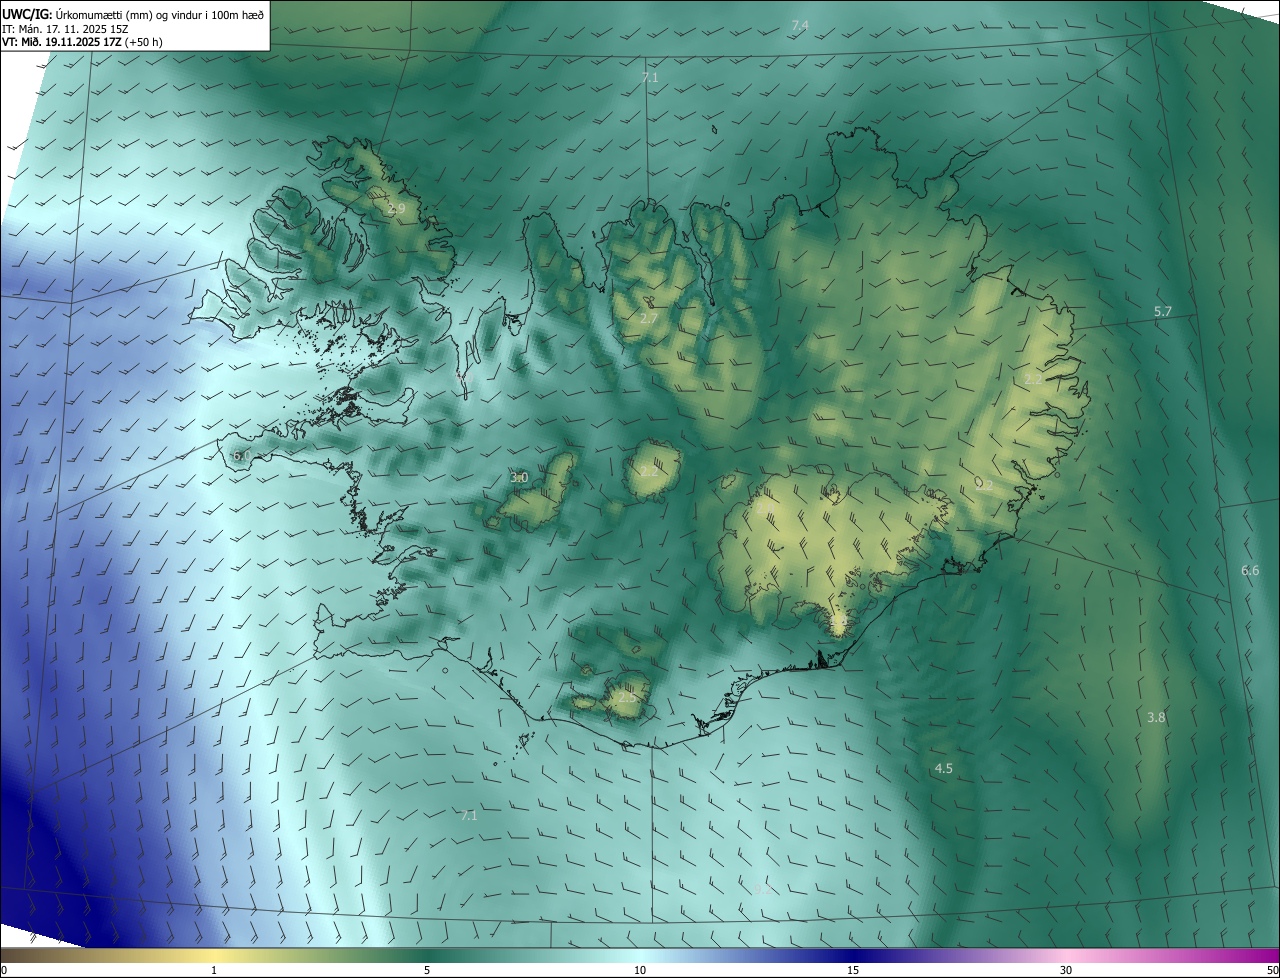Click the 7.4 value label on the map
1280x978 pixels.
(x=800, y=25)
